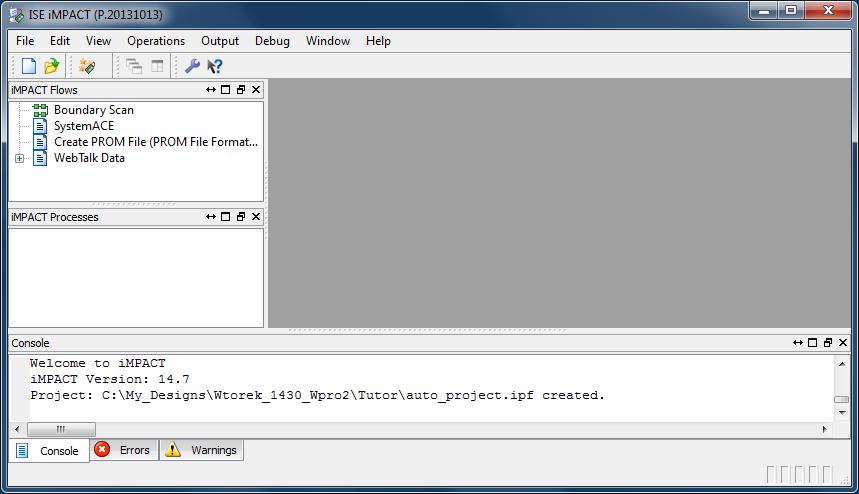The image size is (859, 494).
Task: Click the console vertical scrollbar thumb
Action: pyautogui.click(x=841, y=399)
